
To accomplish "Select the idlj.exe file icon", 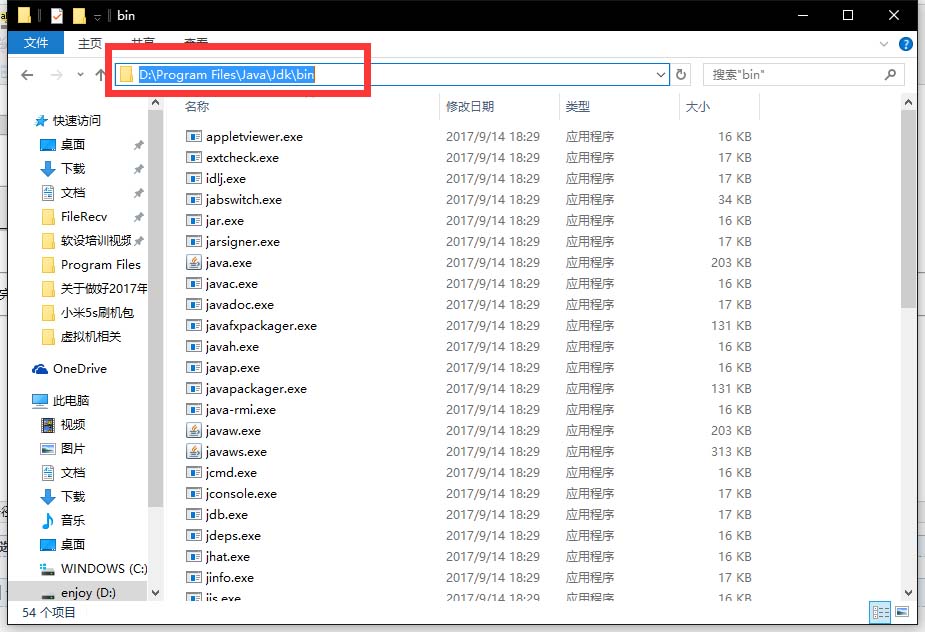I will coord(193,179).
